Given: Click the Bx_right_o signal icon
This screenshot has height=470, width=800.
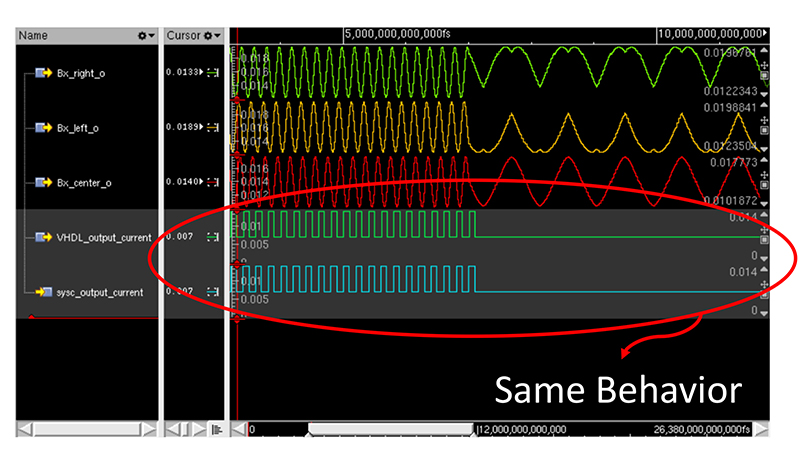Looking at the screenshot, I should click(44, 73).
